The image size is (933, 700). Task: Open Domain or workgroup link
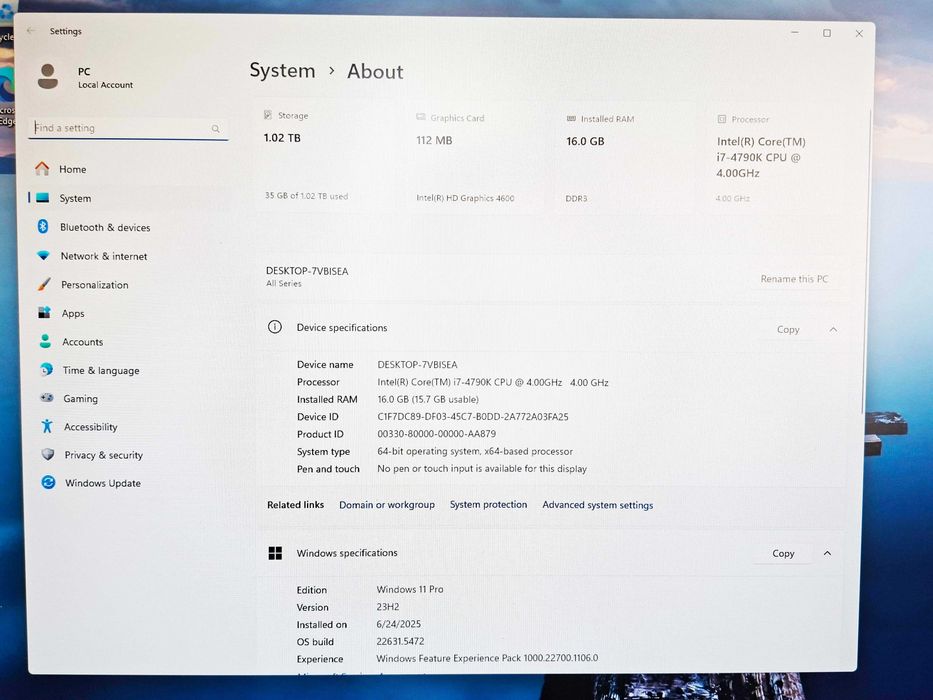(x=387, y=505)
